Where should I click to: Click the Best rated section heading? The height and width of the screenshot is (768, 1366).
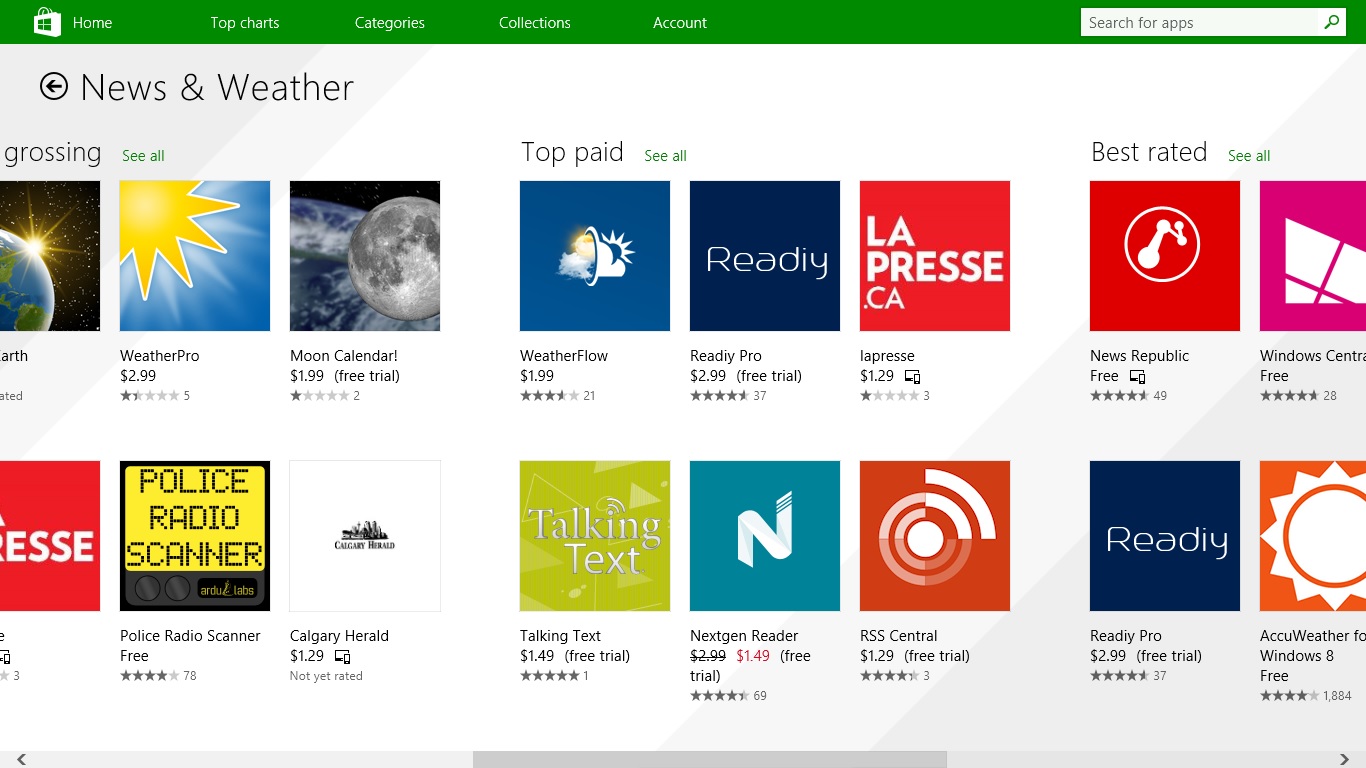coord(1149,152)
